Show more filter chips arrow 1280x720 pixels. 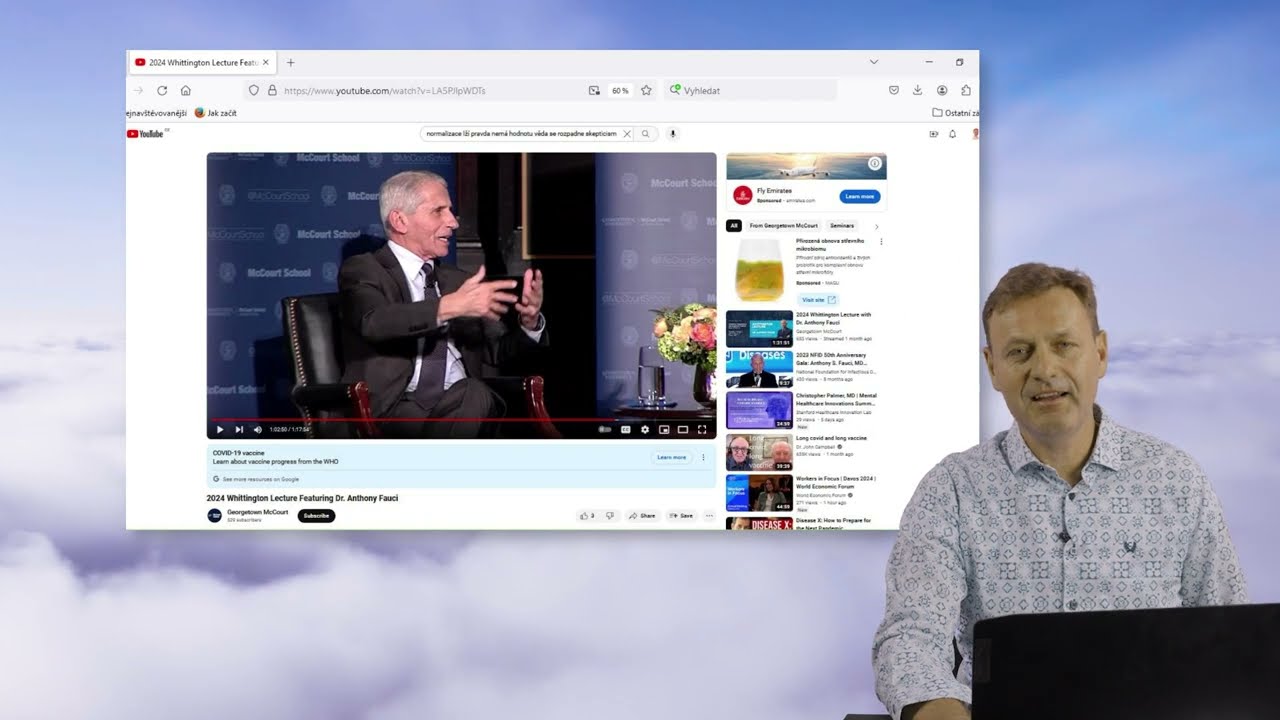pos(877,226)
